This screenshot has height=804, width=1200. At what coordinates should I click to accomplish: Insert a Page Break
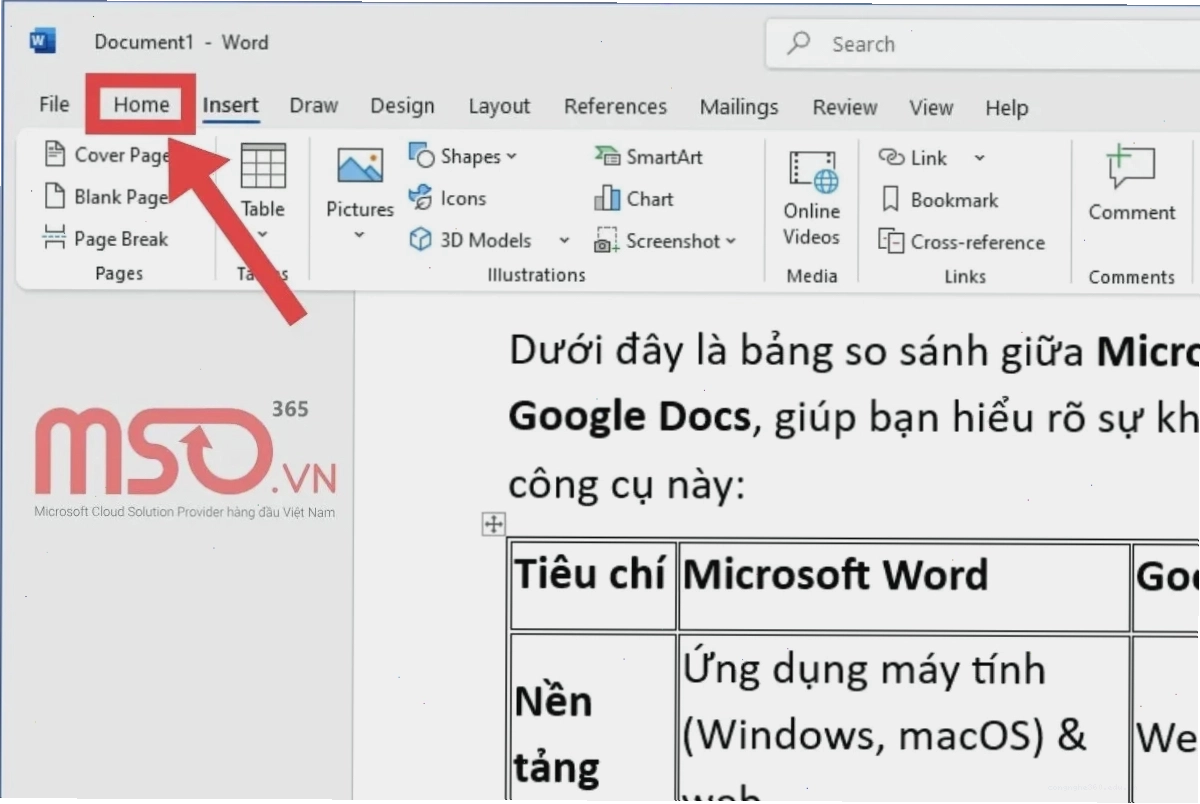[106, 239]
